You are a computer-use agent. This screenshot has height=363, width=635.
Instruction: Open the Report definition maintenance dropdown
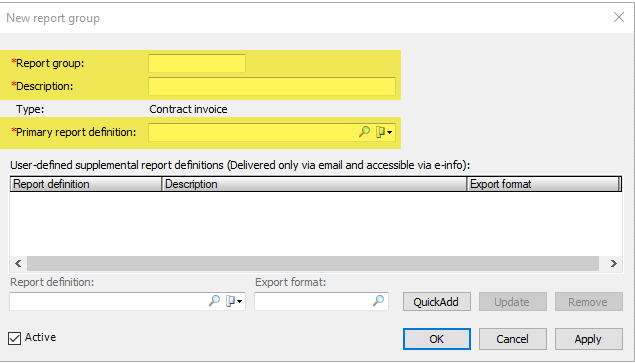coord(235,301)
